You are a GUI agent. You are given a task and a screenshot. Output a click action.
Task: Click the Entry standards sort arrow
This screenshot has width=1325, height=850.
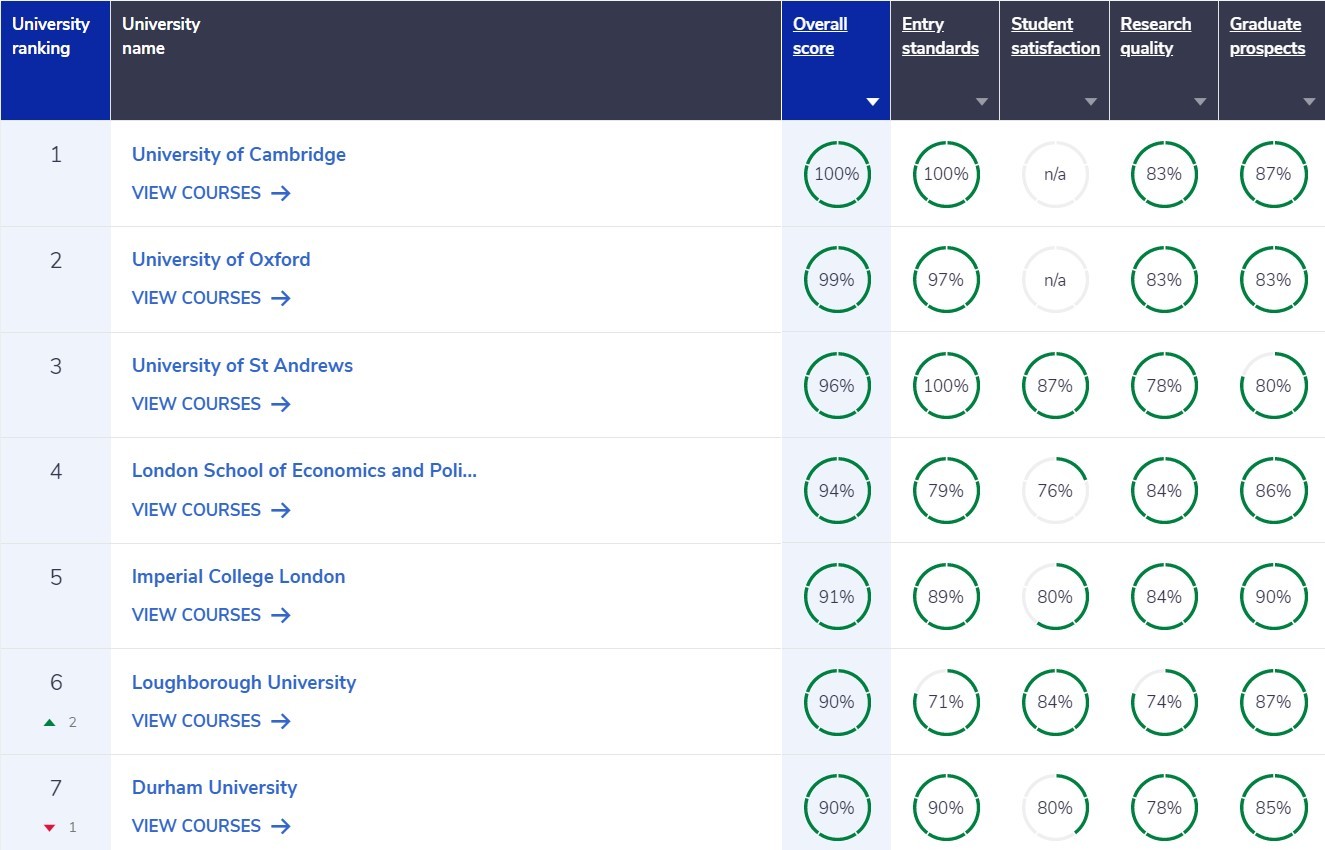tap(982, 102)
